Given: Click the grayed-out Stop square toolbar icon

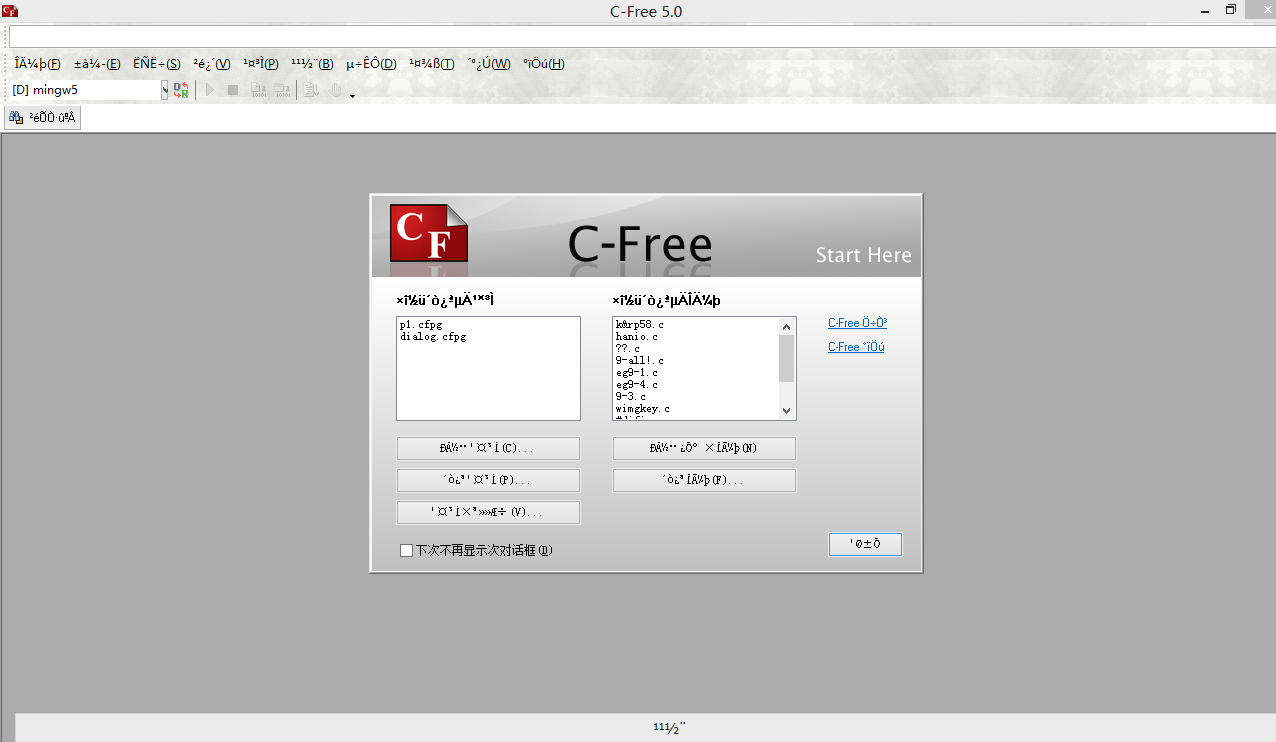Looking at the screenshot, I should pyautogui.click(x=233, y=90).
